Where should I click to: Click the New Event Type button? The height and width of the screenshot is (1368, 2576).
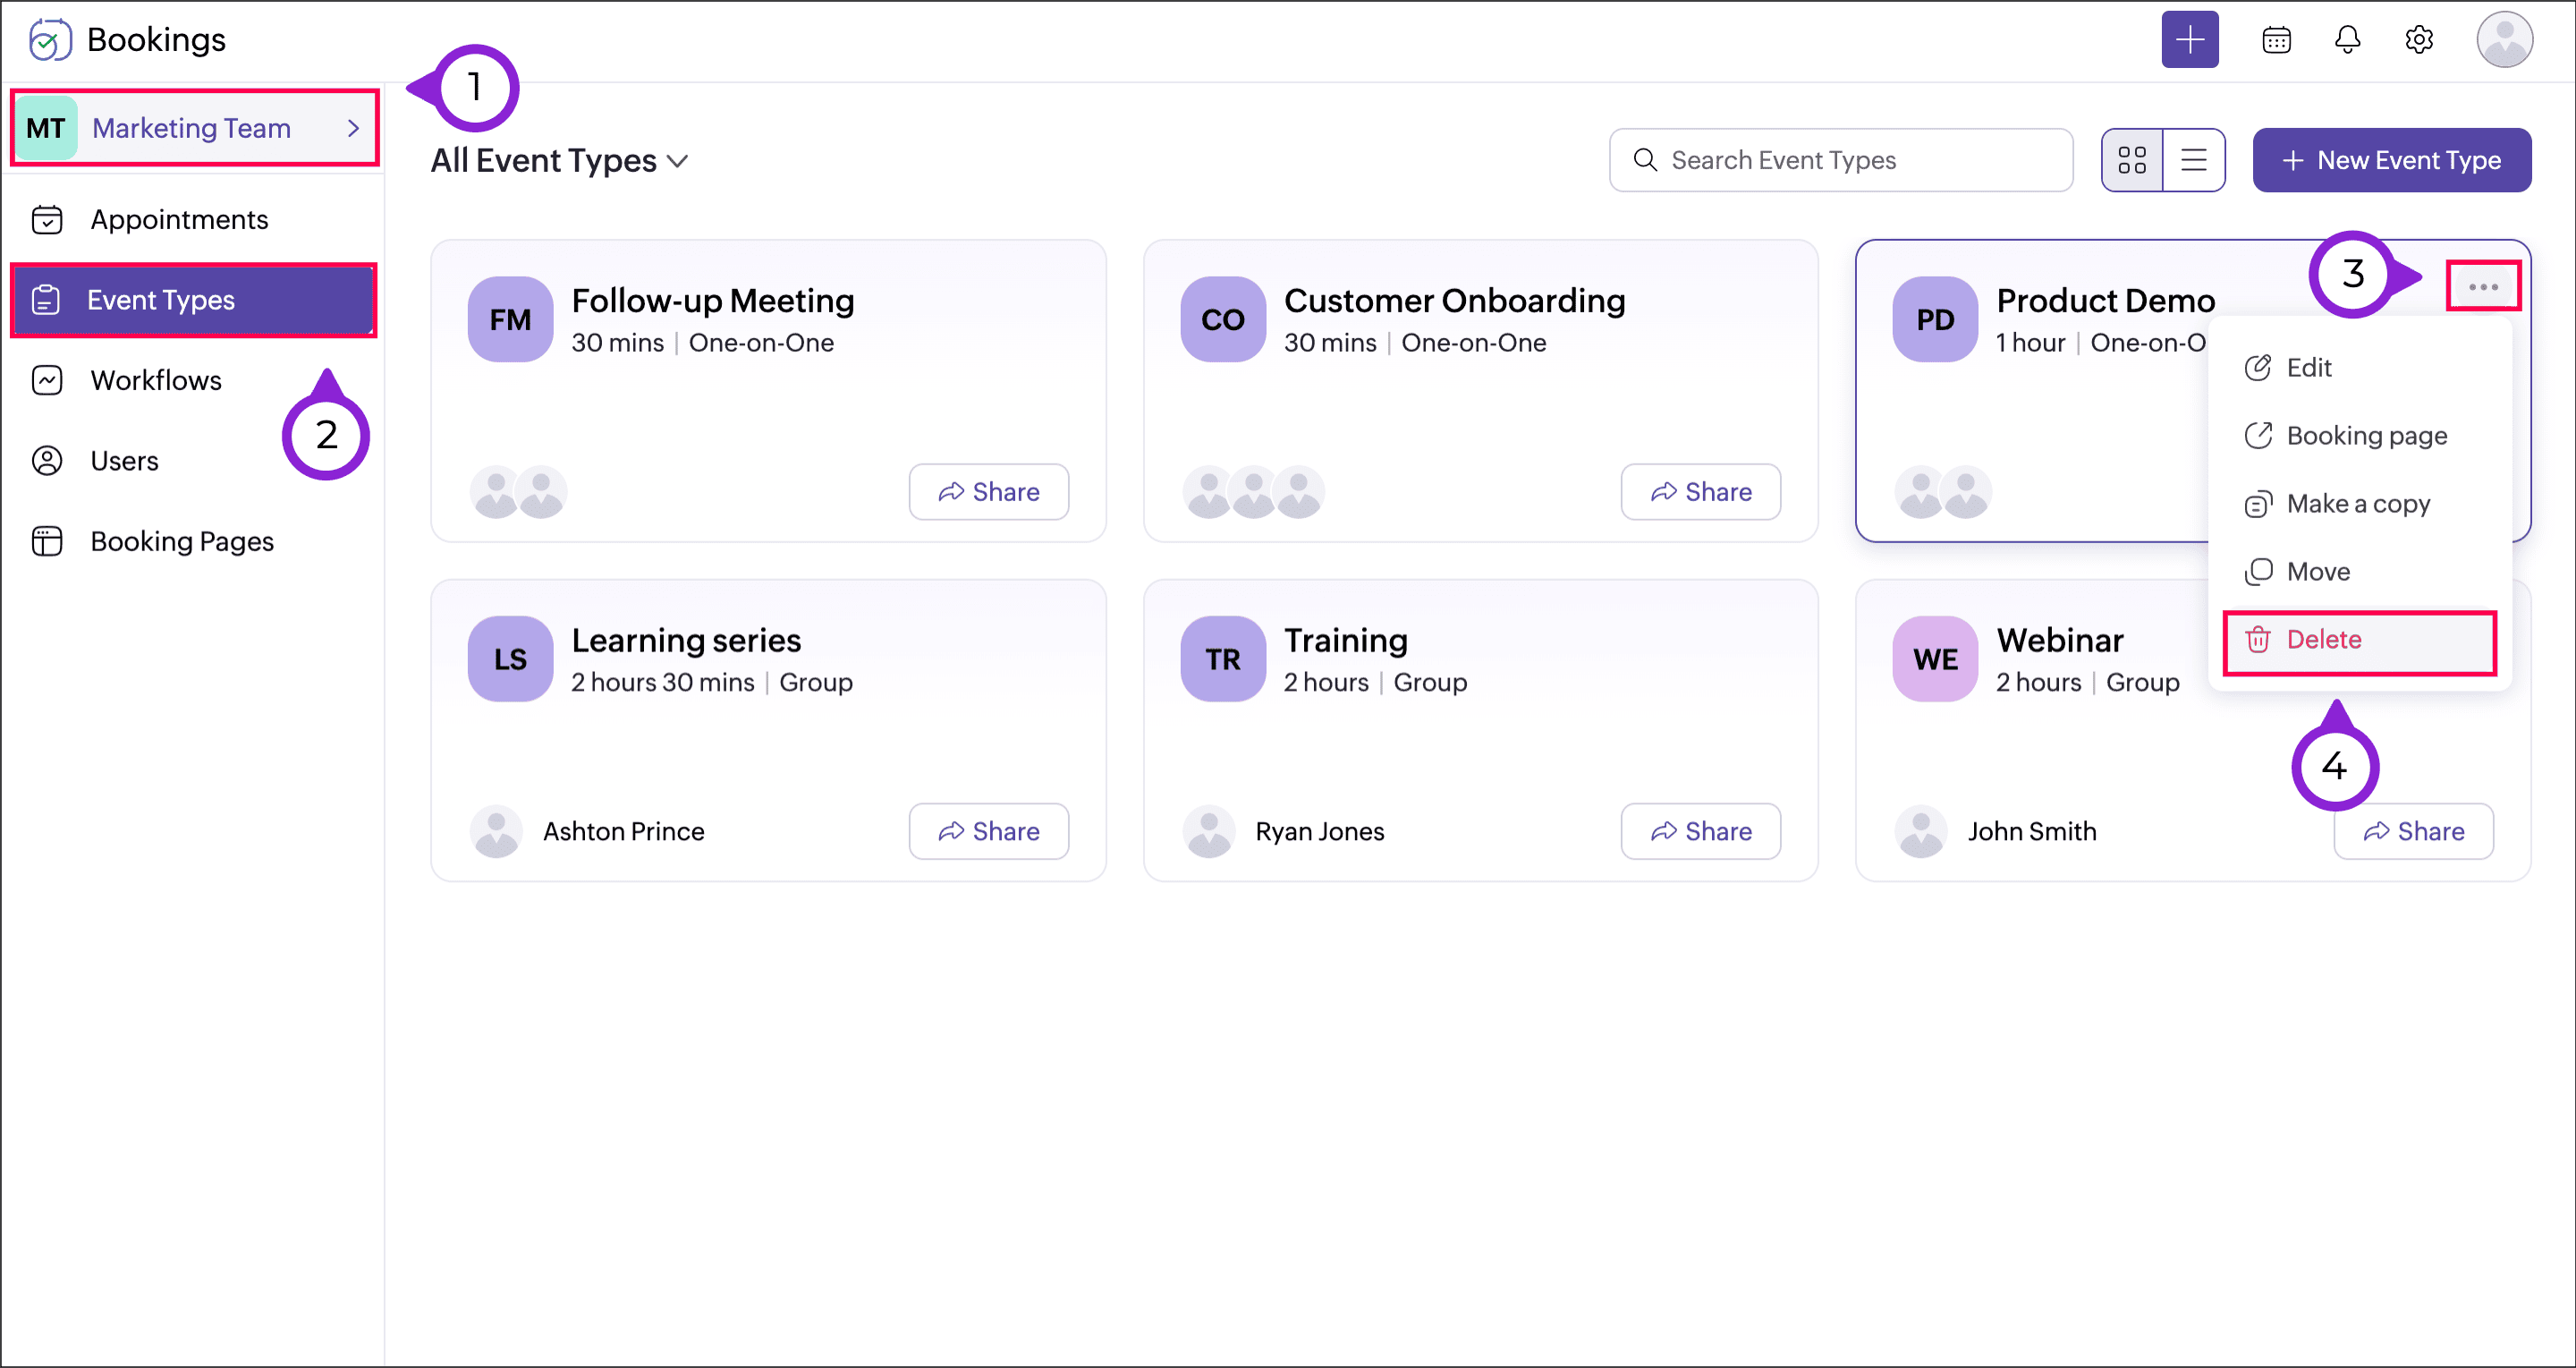click(2391, 160)
